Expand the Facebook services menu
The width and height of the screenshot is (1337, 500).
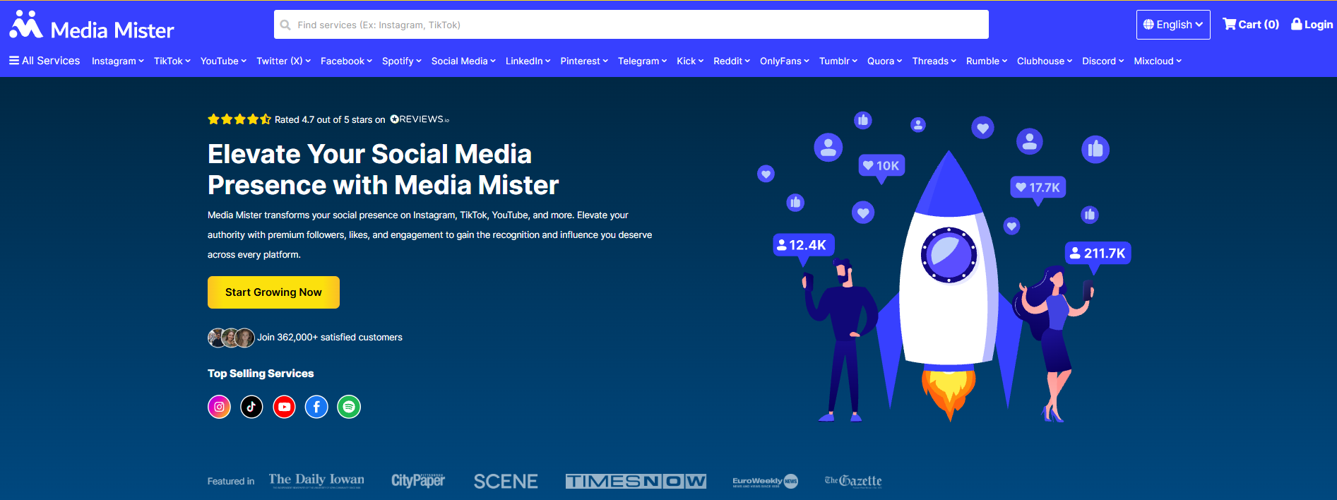point(347,61)
